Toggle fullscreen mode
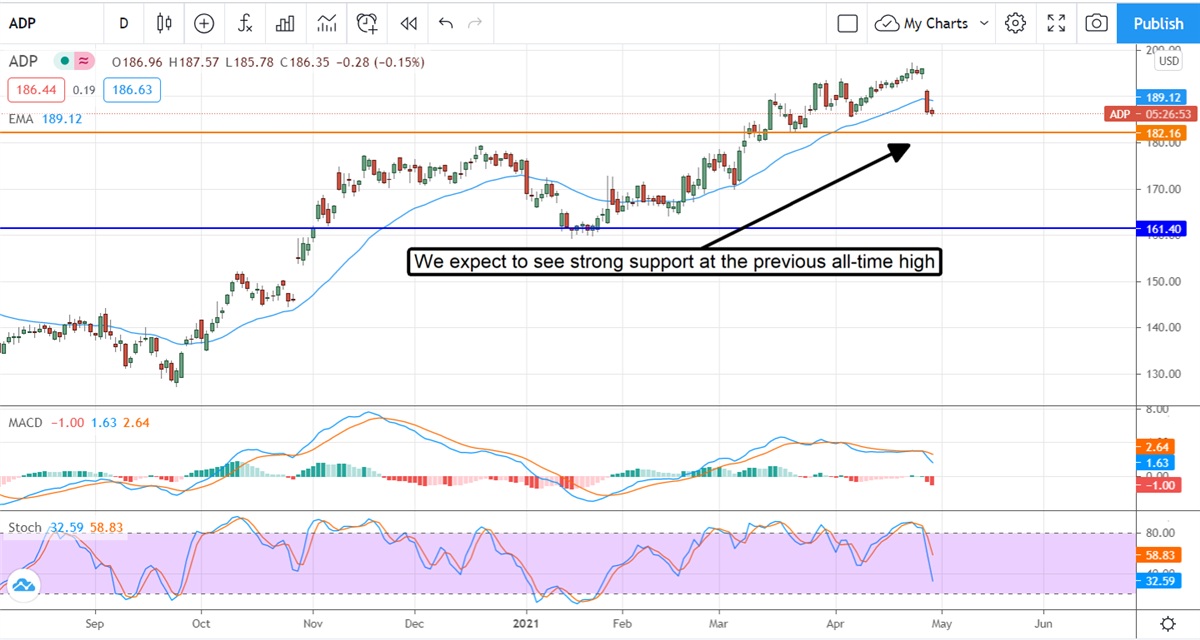 [x=1056, y=23]
